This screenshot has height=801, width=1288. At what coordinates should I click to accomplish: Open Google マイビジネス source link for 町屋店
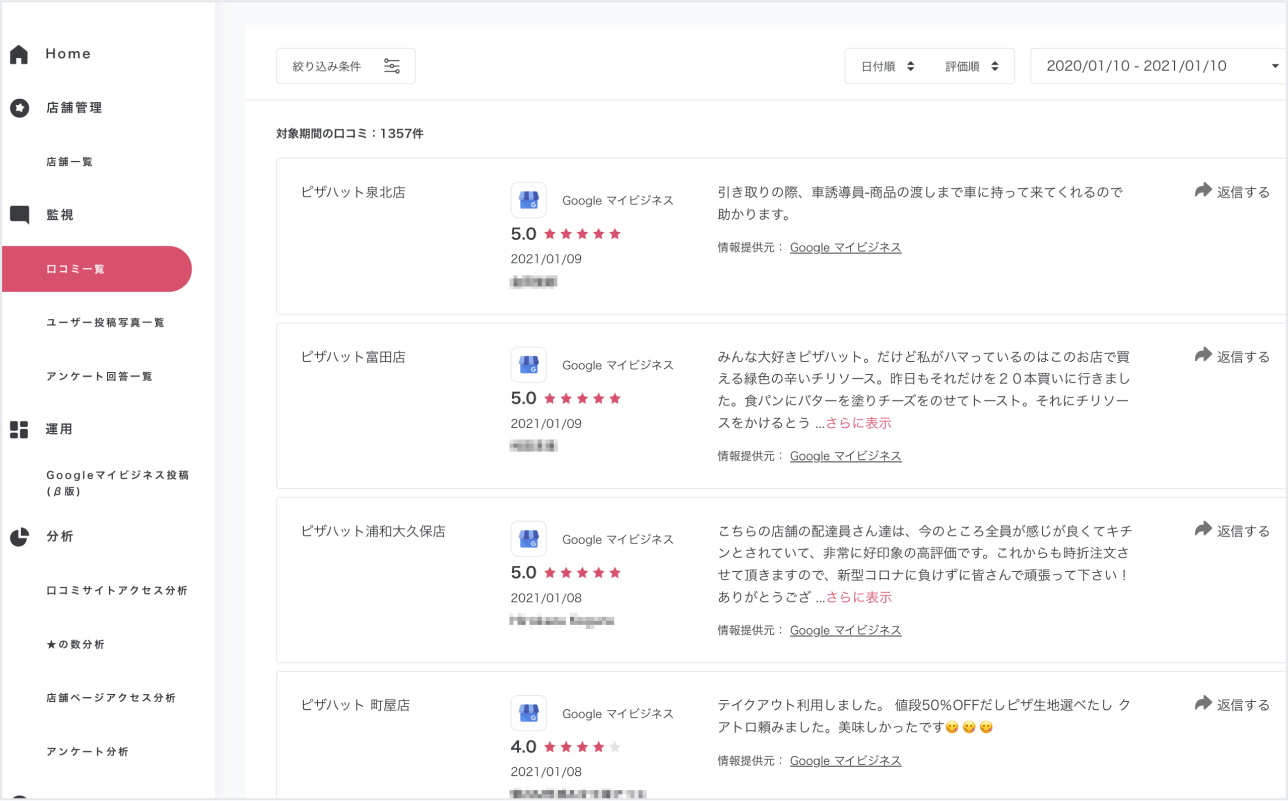pos(846,761)
